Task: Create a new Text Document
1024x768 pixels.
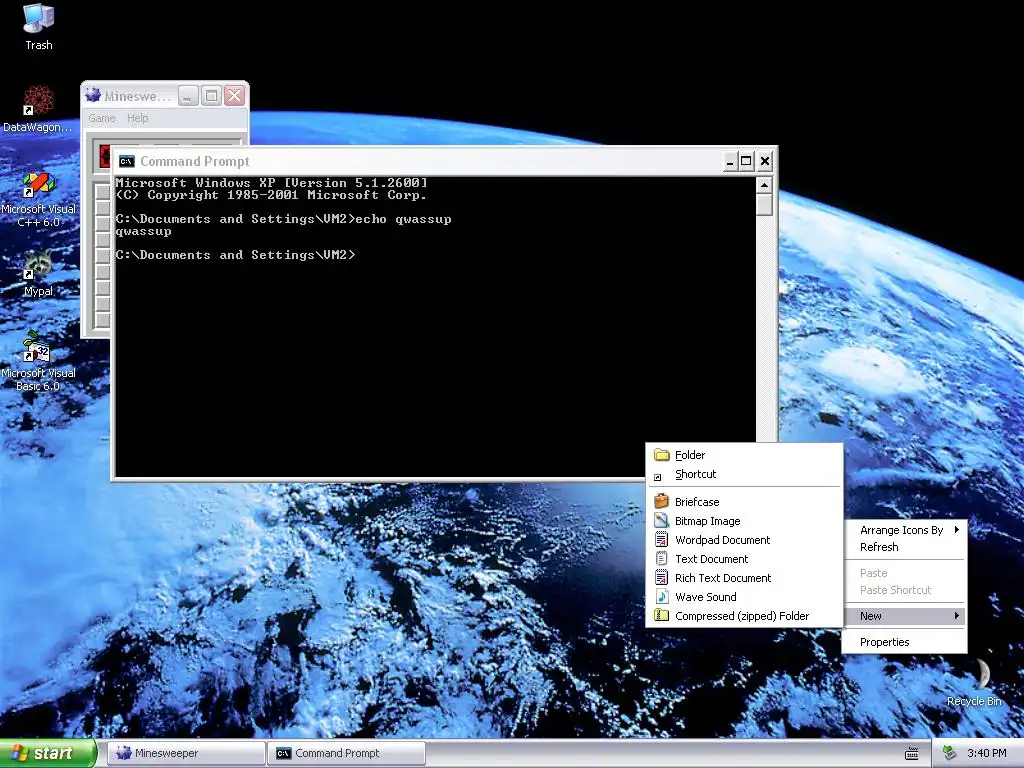Action: (744, 558)
